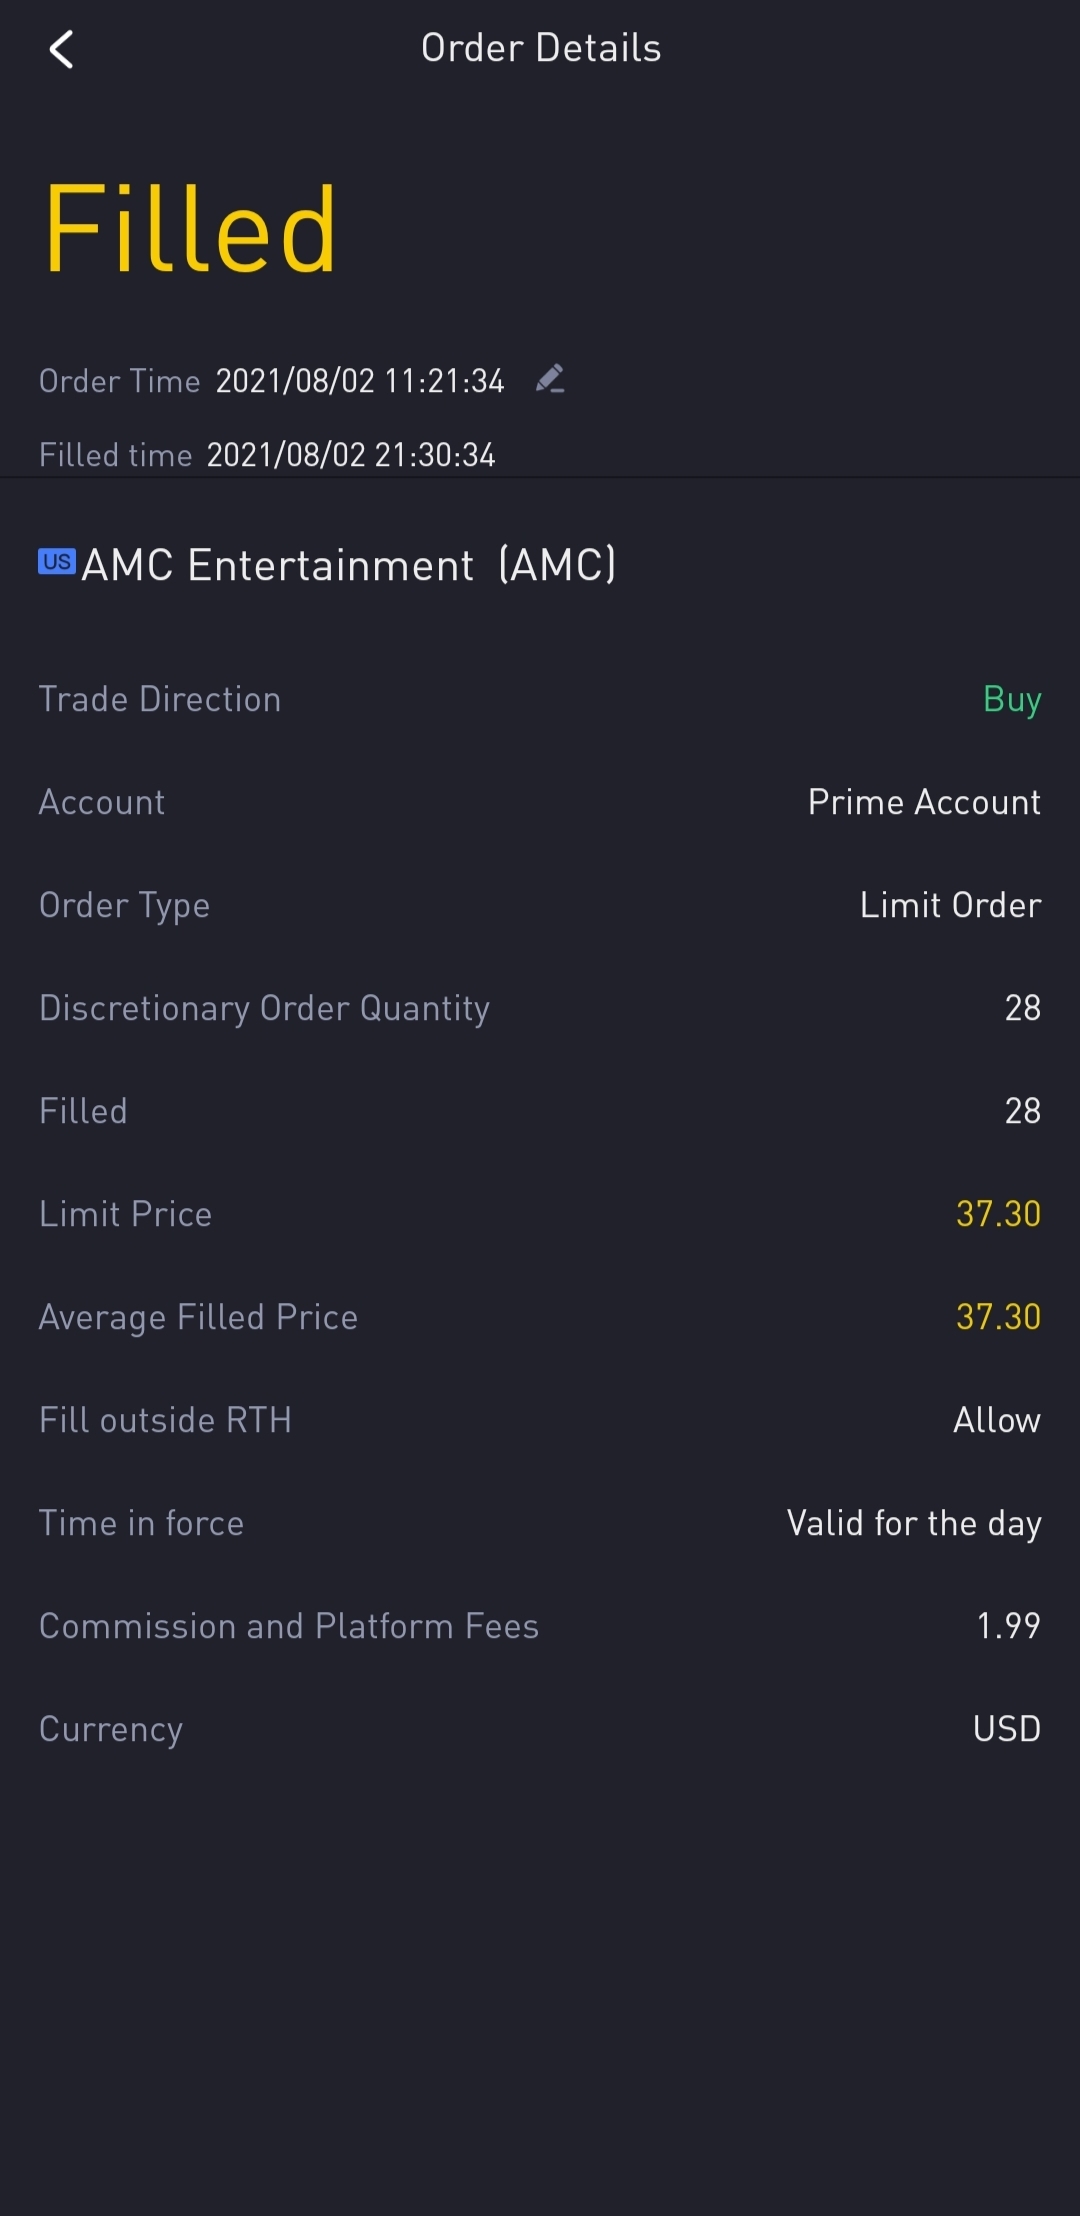
Task: Select the Order Time timestamp 11:21:34
Action: point(360,381)
